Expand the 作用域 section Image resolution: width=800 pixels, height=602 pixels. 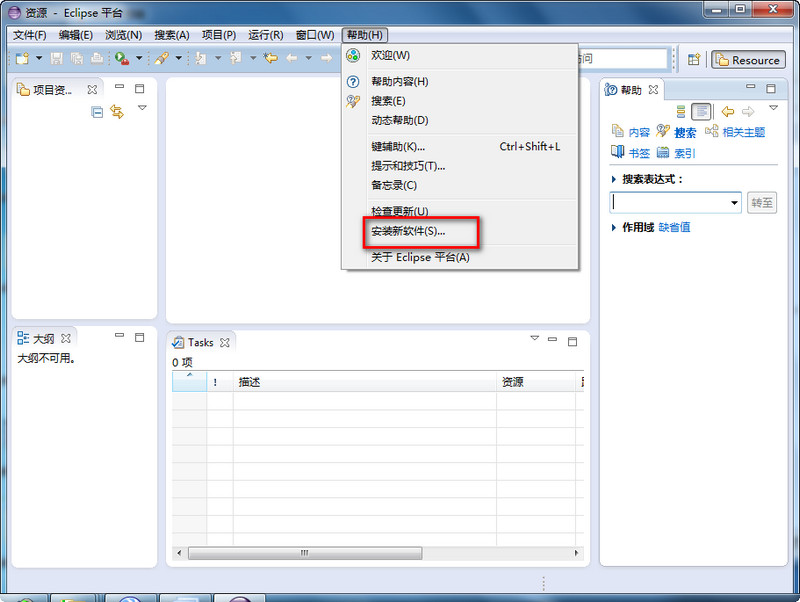[614, 227]
